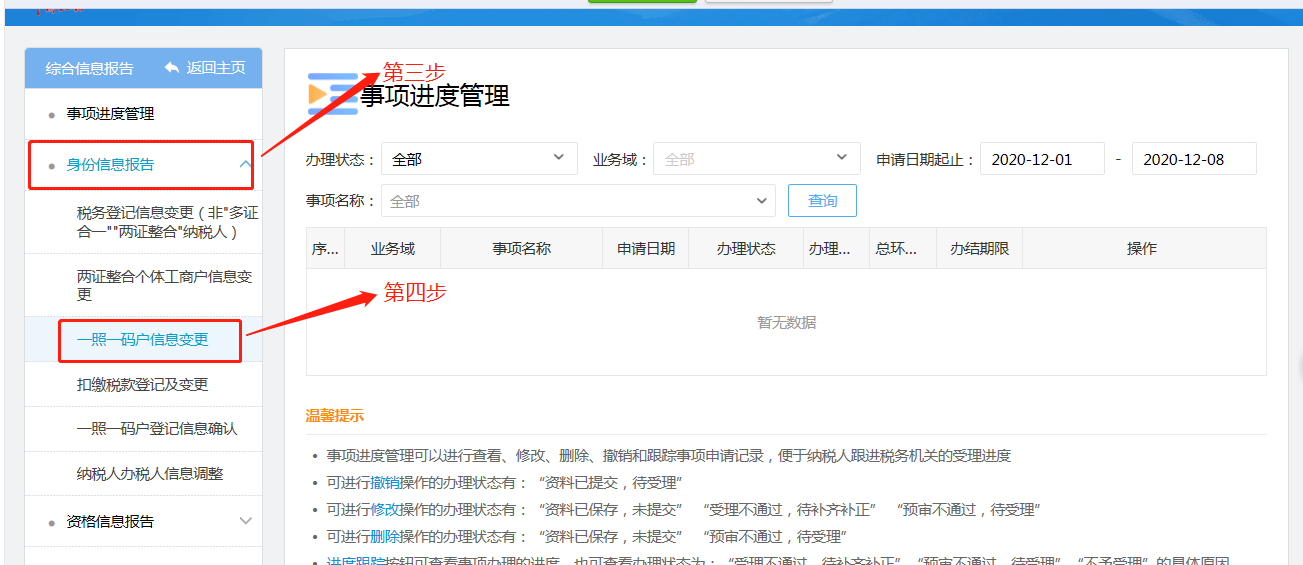
Task: Click the 办理状态 column header
Action: [745, 249]
